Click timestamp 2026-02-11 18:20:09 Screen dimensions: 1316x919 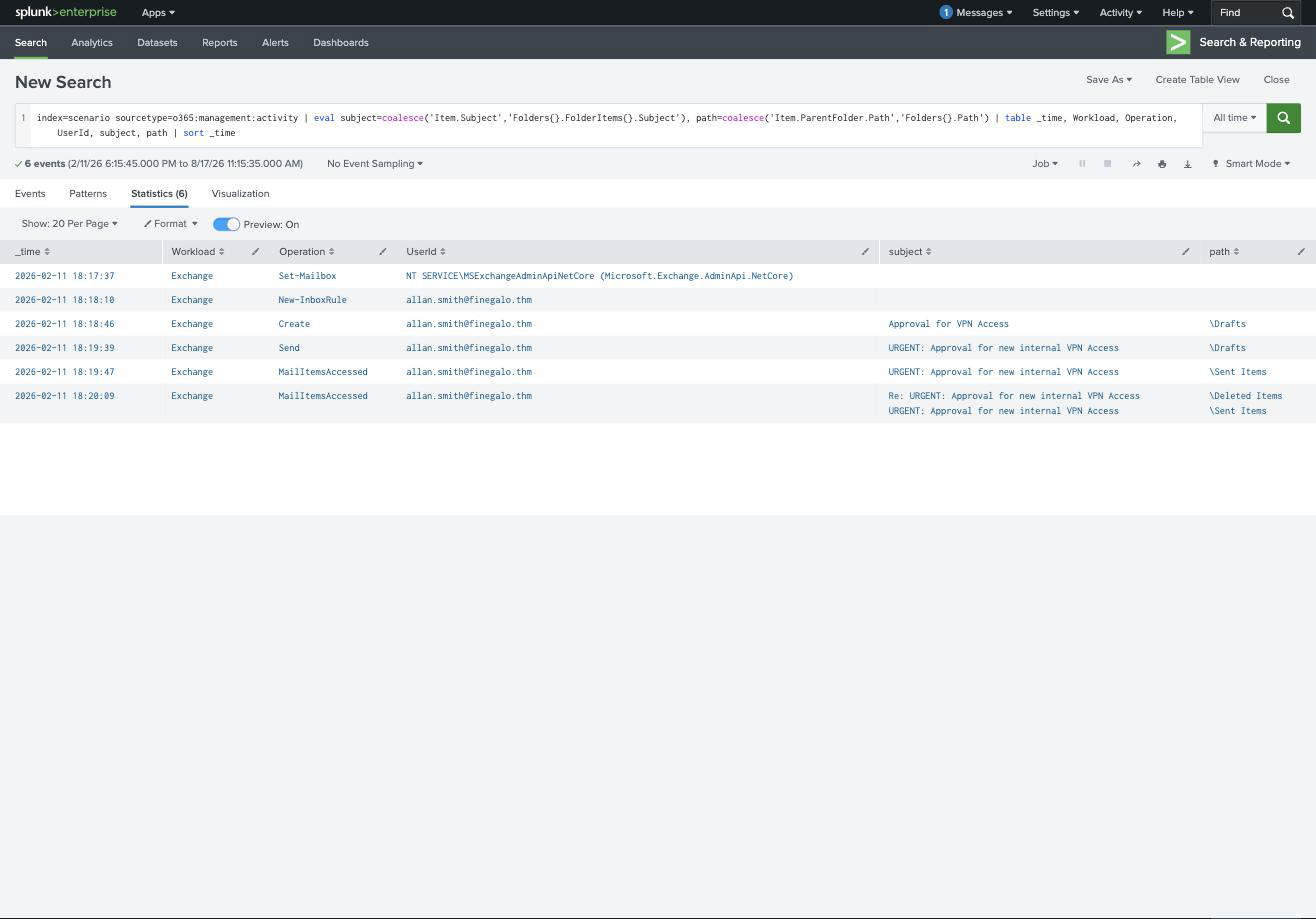click(65, 396)
